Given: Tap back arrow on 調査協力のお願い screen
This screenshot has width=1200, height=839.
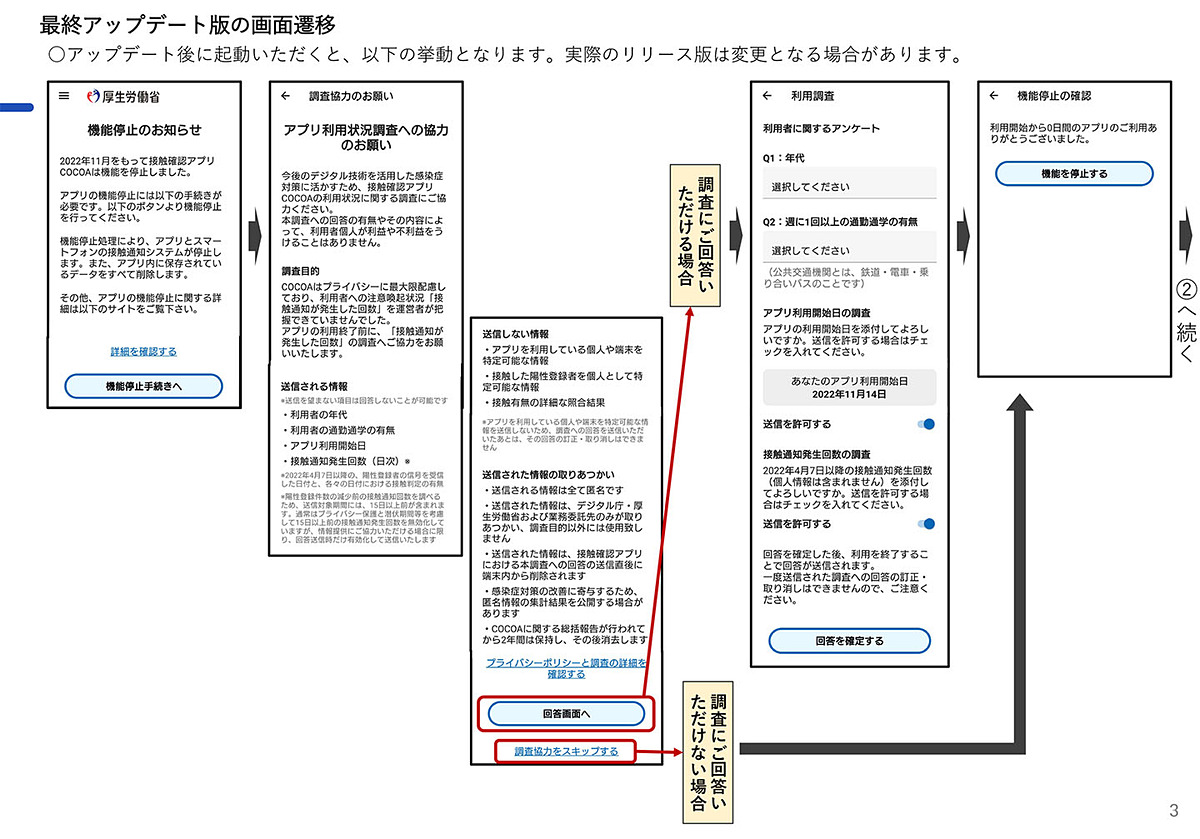Looking at the screenshot, I should point(286,97).
